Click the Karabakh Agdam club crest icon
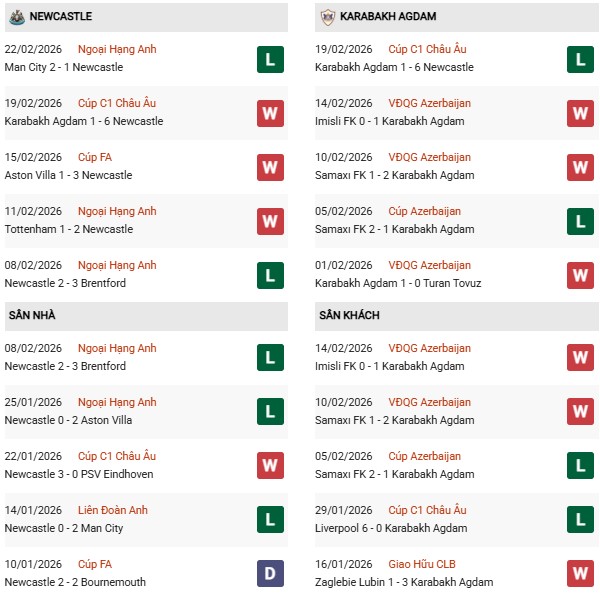 coord(326,16)
